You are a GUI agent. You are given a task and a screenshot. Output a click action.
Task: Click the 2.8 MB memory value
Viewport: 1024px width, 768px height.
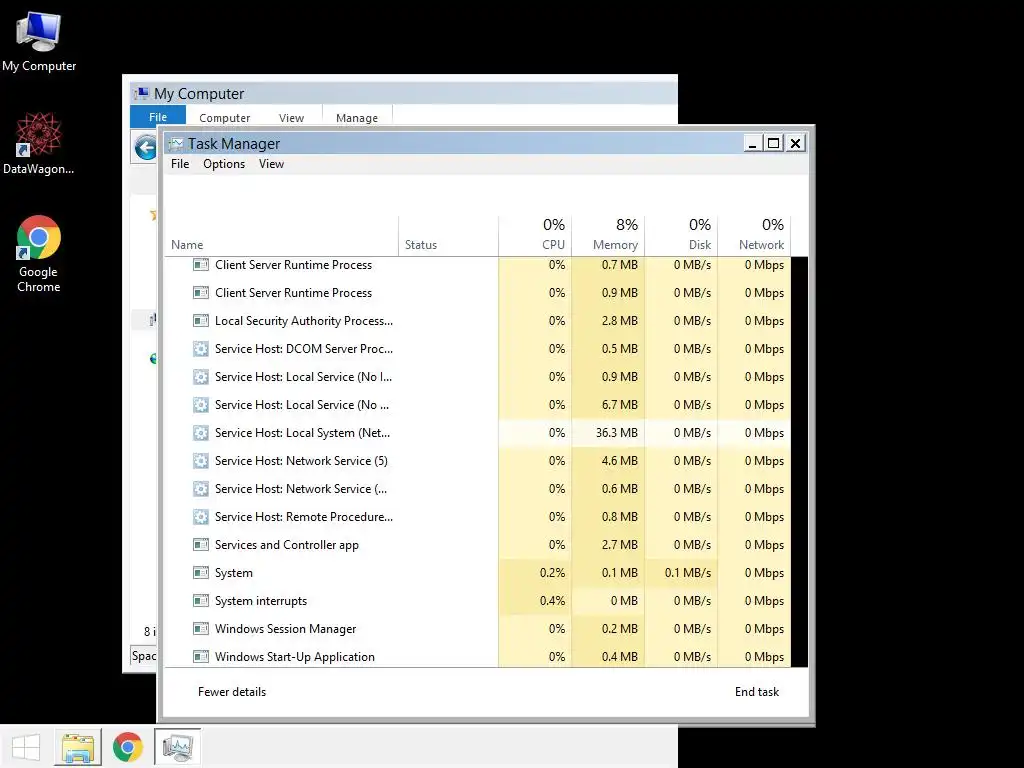click(x=619, y=321)
